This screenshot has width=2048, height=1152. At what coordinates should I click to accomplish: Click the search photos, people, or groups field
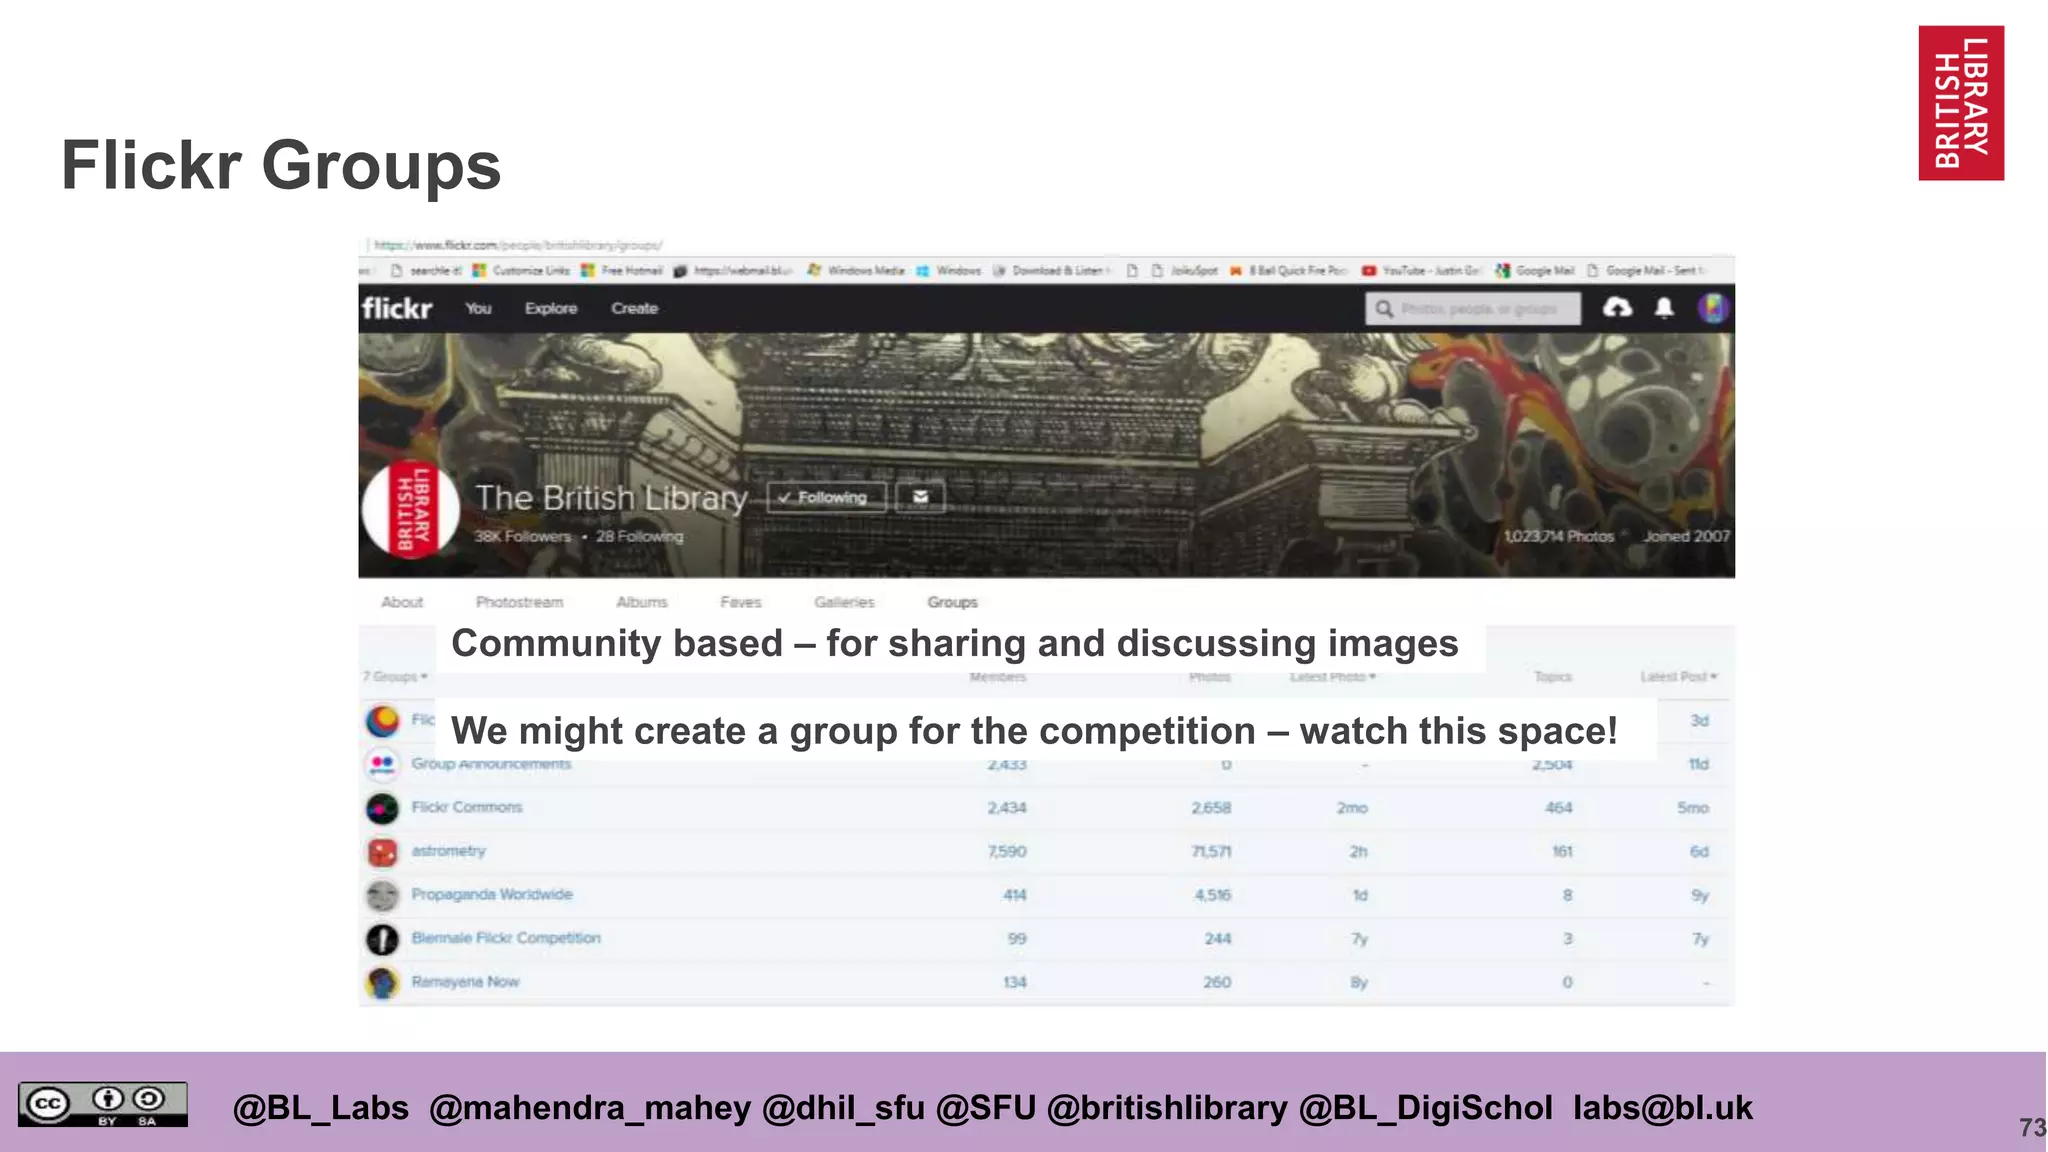click(1474, 309)
